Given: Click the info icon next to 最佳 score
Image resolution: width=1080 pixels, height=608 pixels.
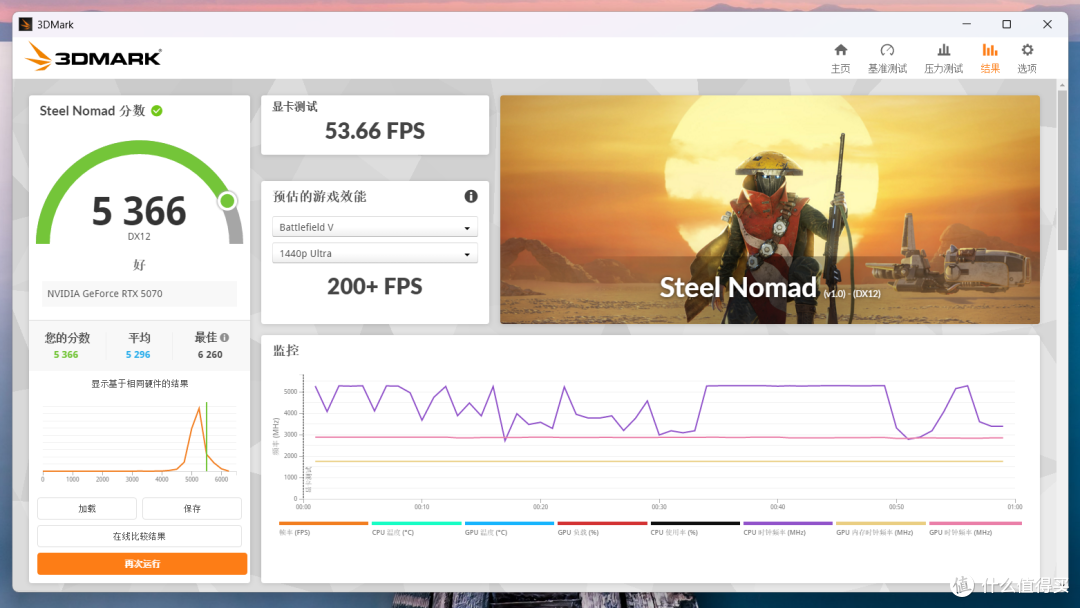Looking at the screenshot, I should 225,337.
